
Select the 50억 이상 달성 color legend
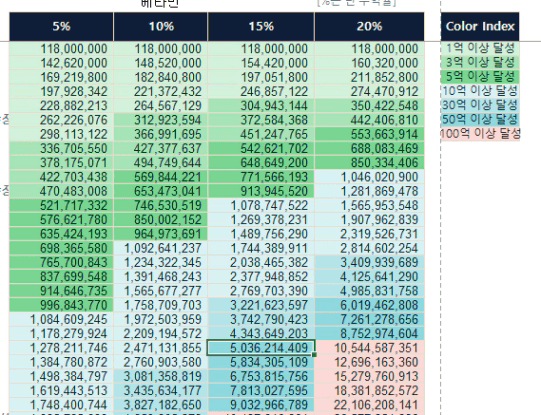point(480,119)
